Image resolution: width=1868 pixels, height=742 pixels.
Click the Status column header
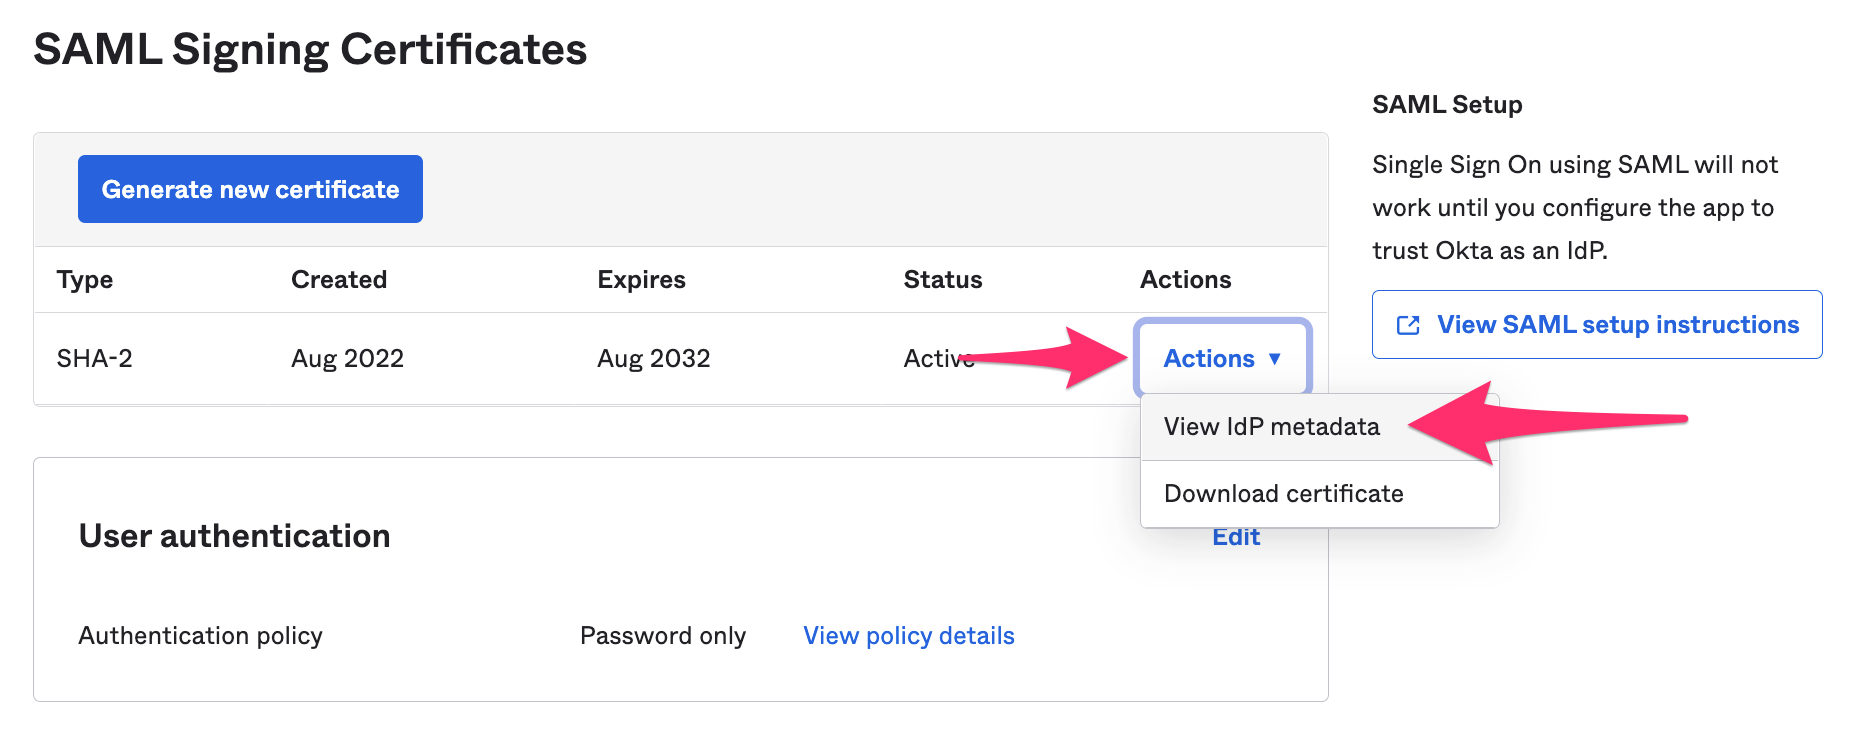coord(942,280)
